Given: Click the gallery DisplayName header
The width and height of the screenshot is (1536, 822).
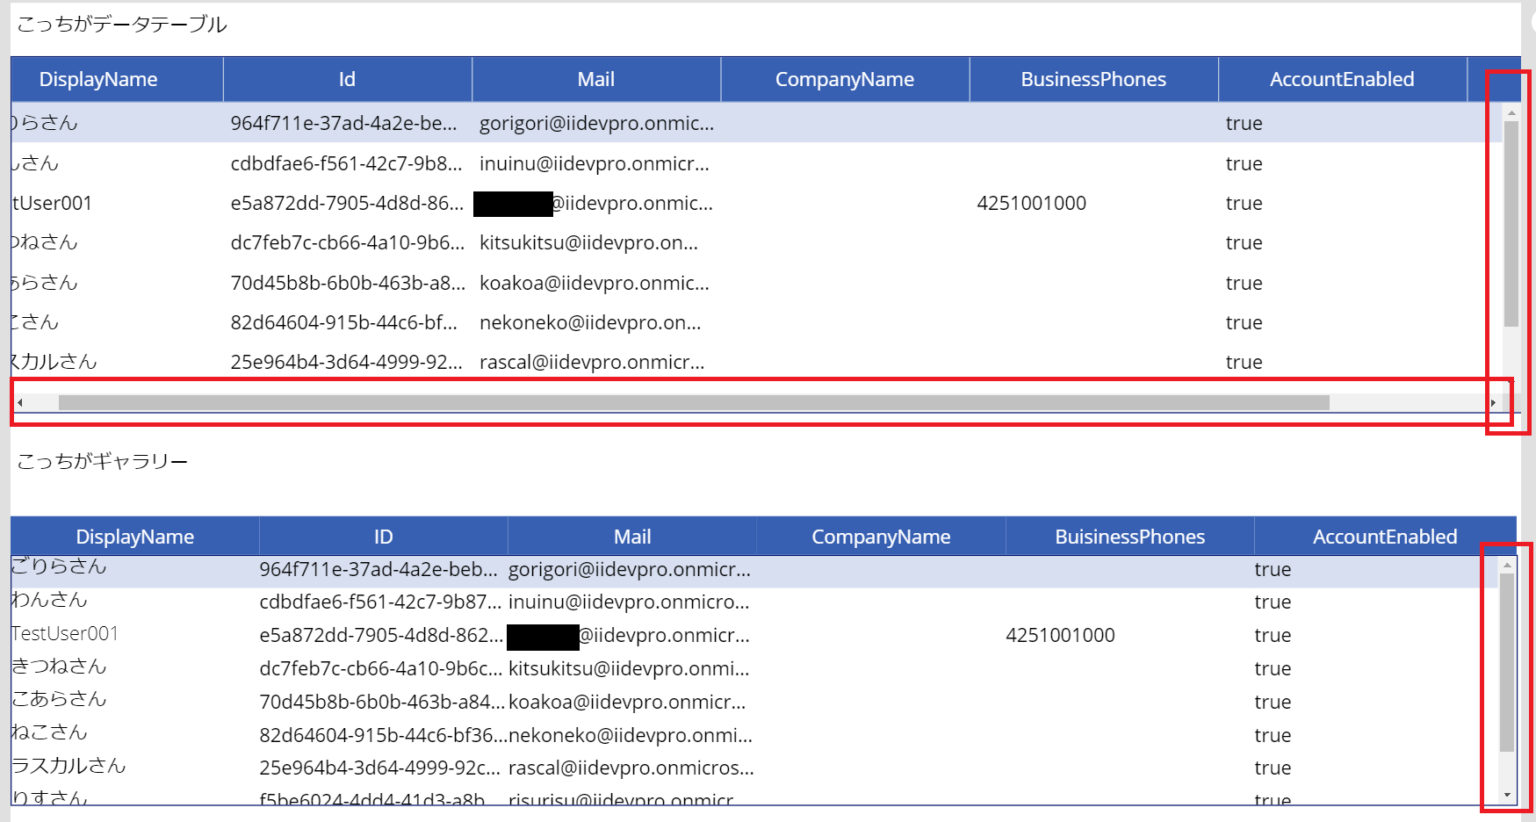Looking at the screenshot, I should click(x=135, y=537).
